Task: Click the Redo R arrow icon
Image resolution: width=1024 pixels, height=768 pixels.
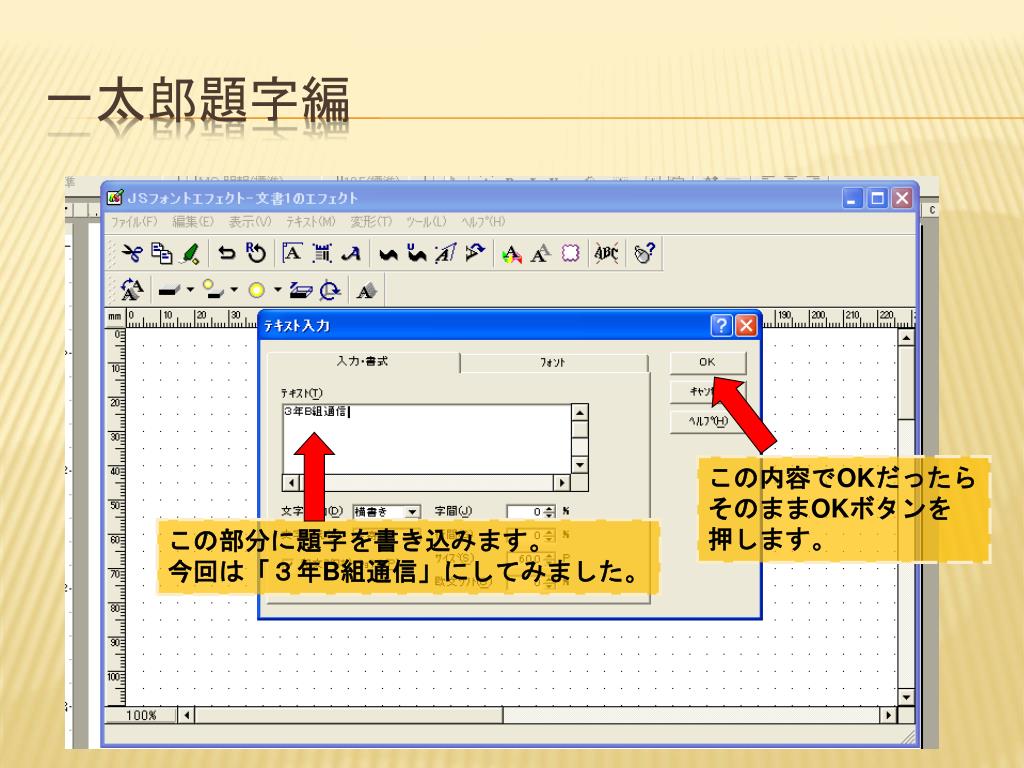Action: pos(255,253)
